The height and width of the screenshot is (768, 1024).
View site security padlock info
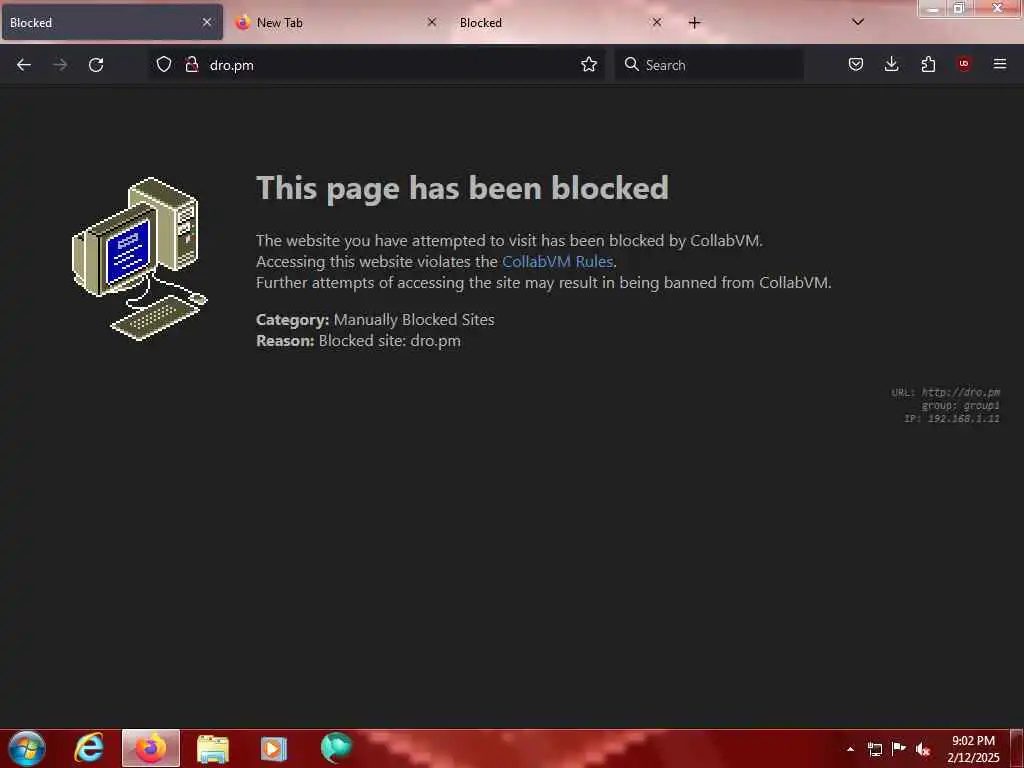pos(191,64)
